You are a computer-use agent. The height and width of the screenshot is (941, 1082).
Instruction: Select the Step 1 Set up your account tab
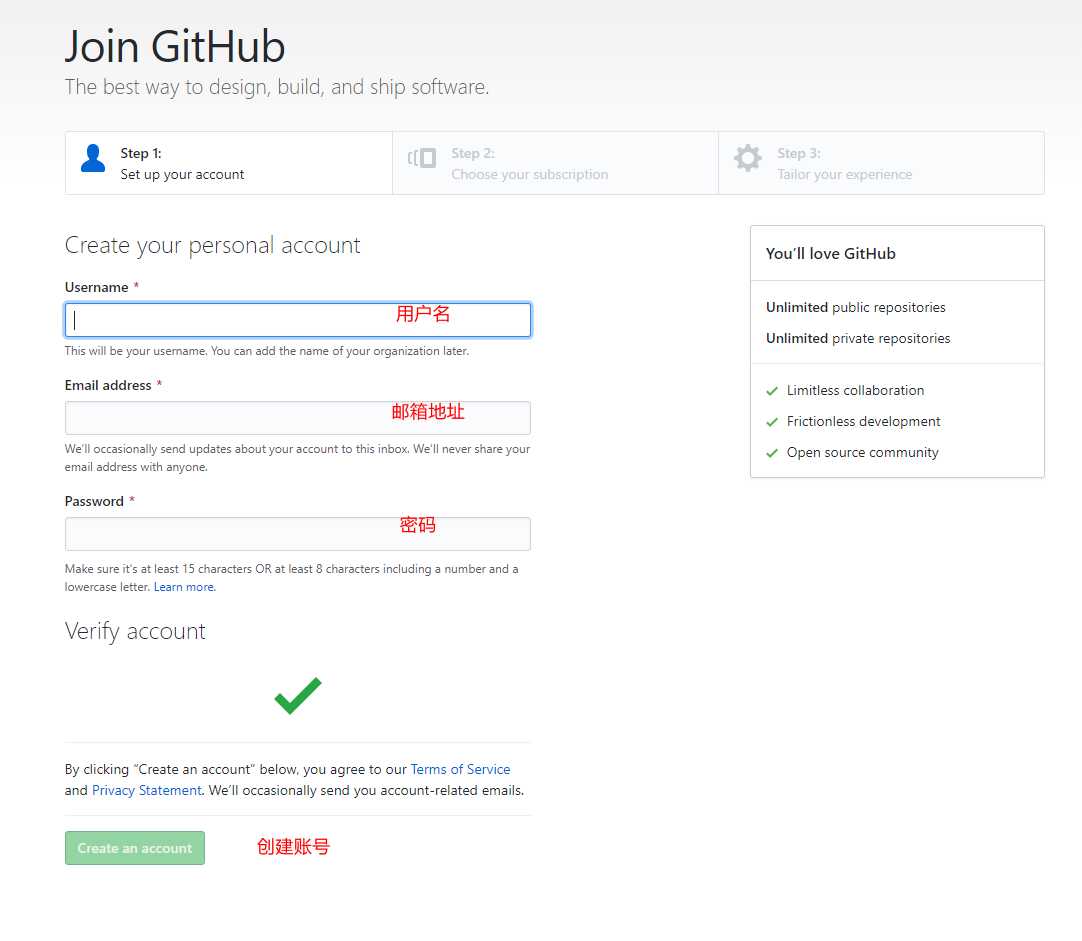229,164
